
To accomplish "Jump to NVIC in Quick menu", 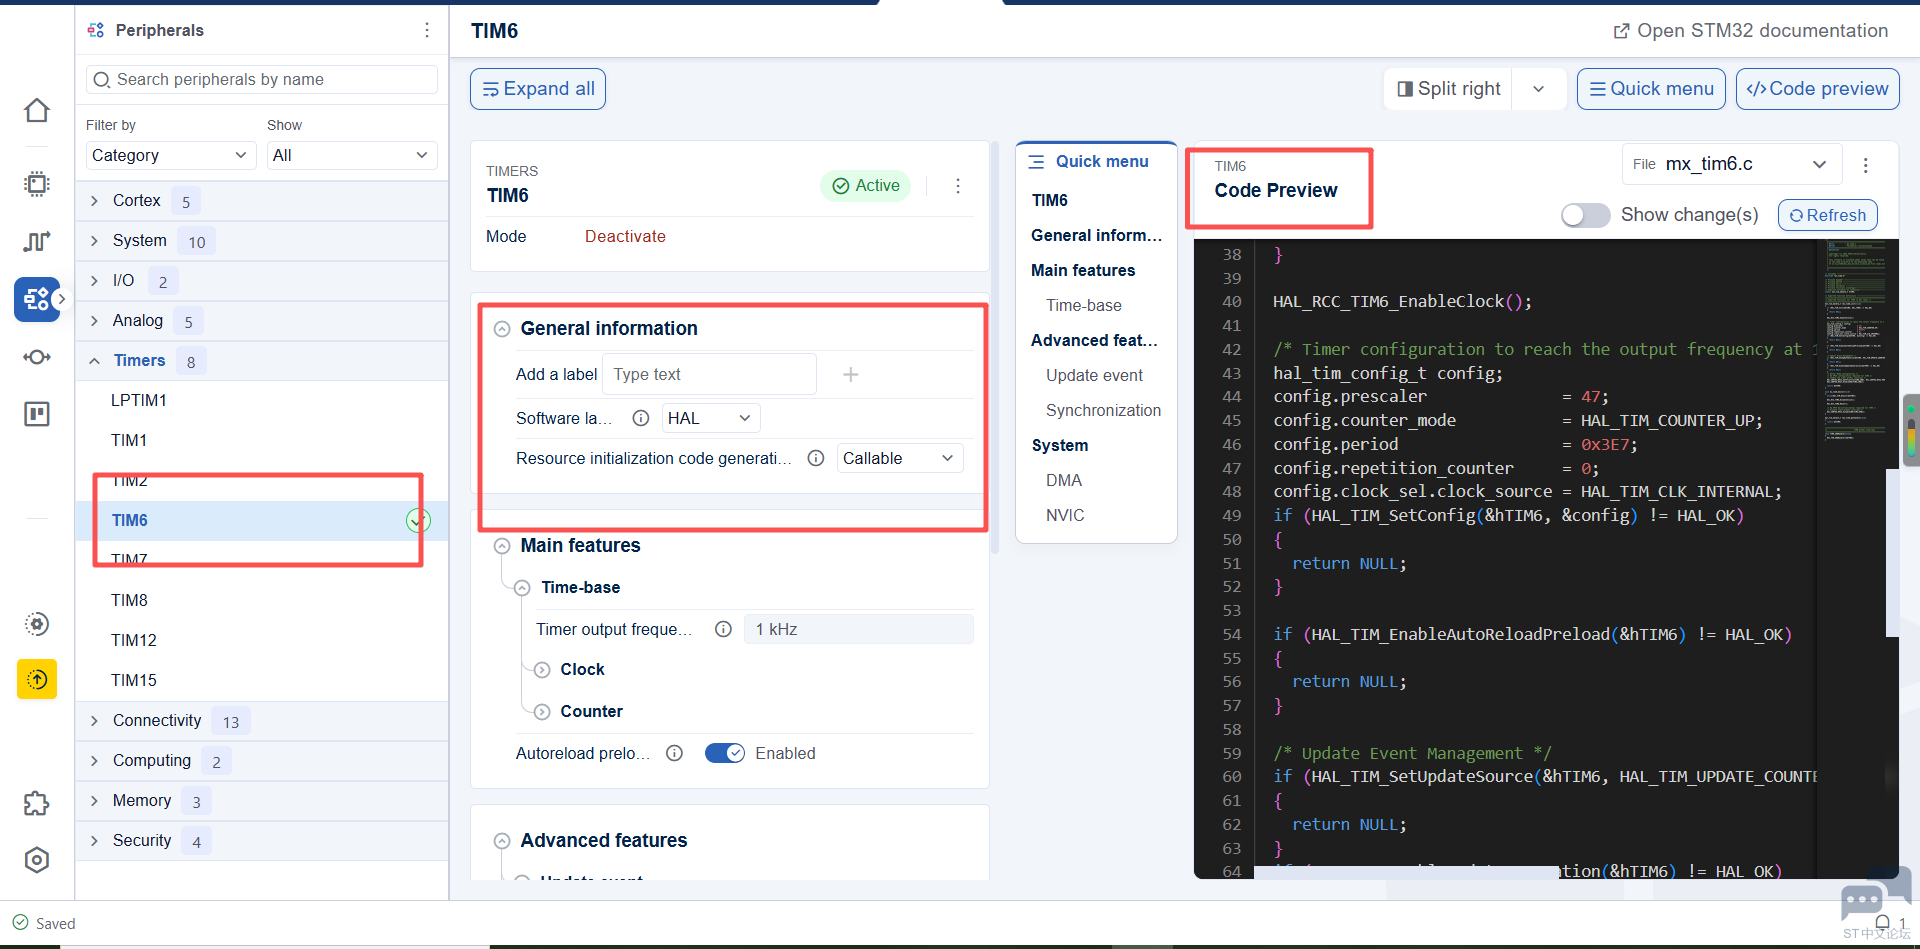I will click(1065, 515).
